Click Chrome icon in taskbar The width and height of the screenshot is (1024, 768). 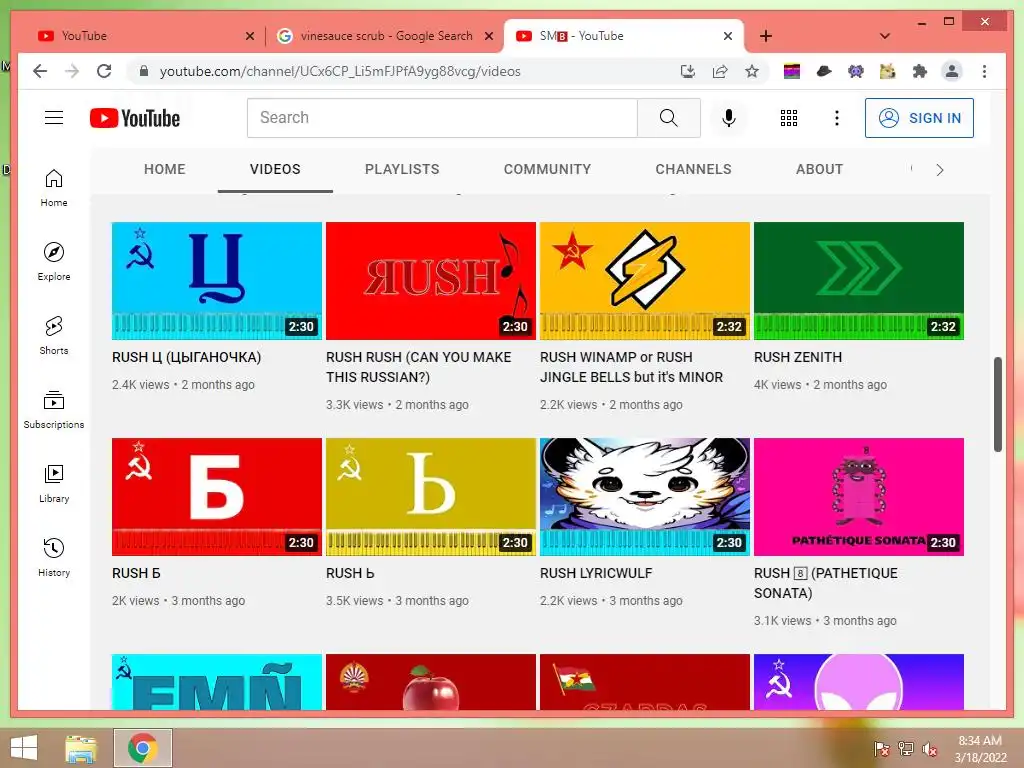pyautogui.click(x=143, y=748)
